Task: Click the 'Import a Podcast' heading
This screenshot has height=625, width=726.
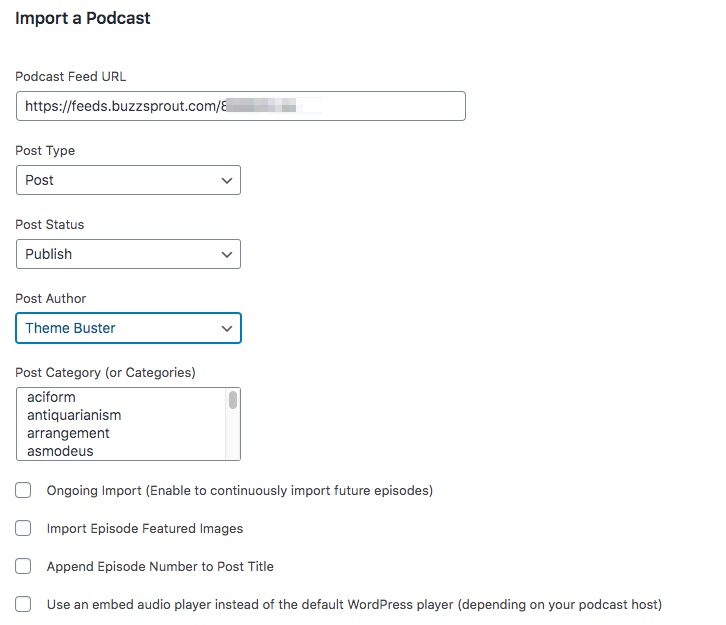Action: (x=83, y=18)
